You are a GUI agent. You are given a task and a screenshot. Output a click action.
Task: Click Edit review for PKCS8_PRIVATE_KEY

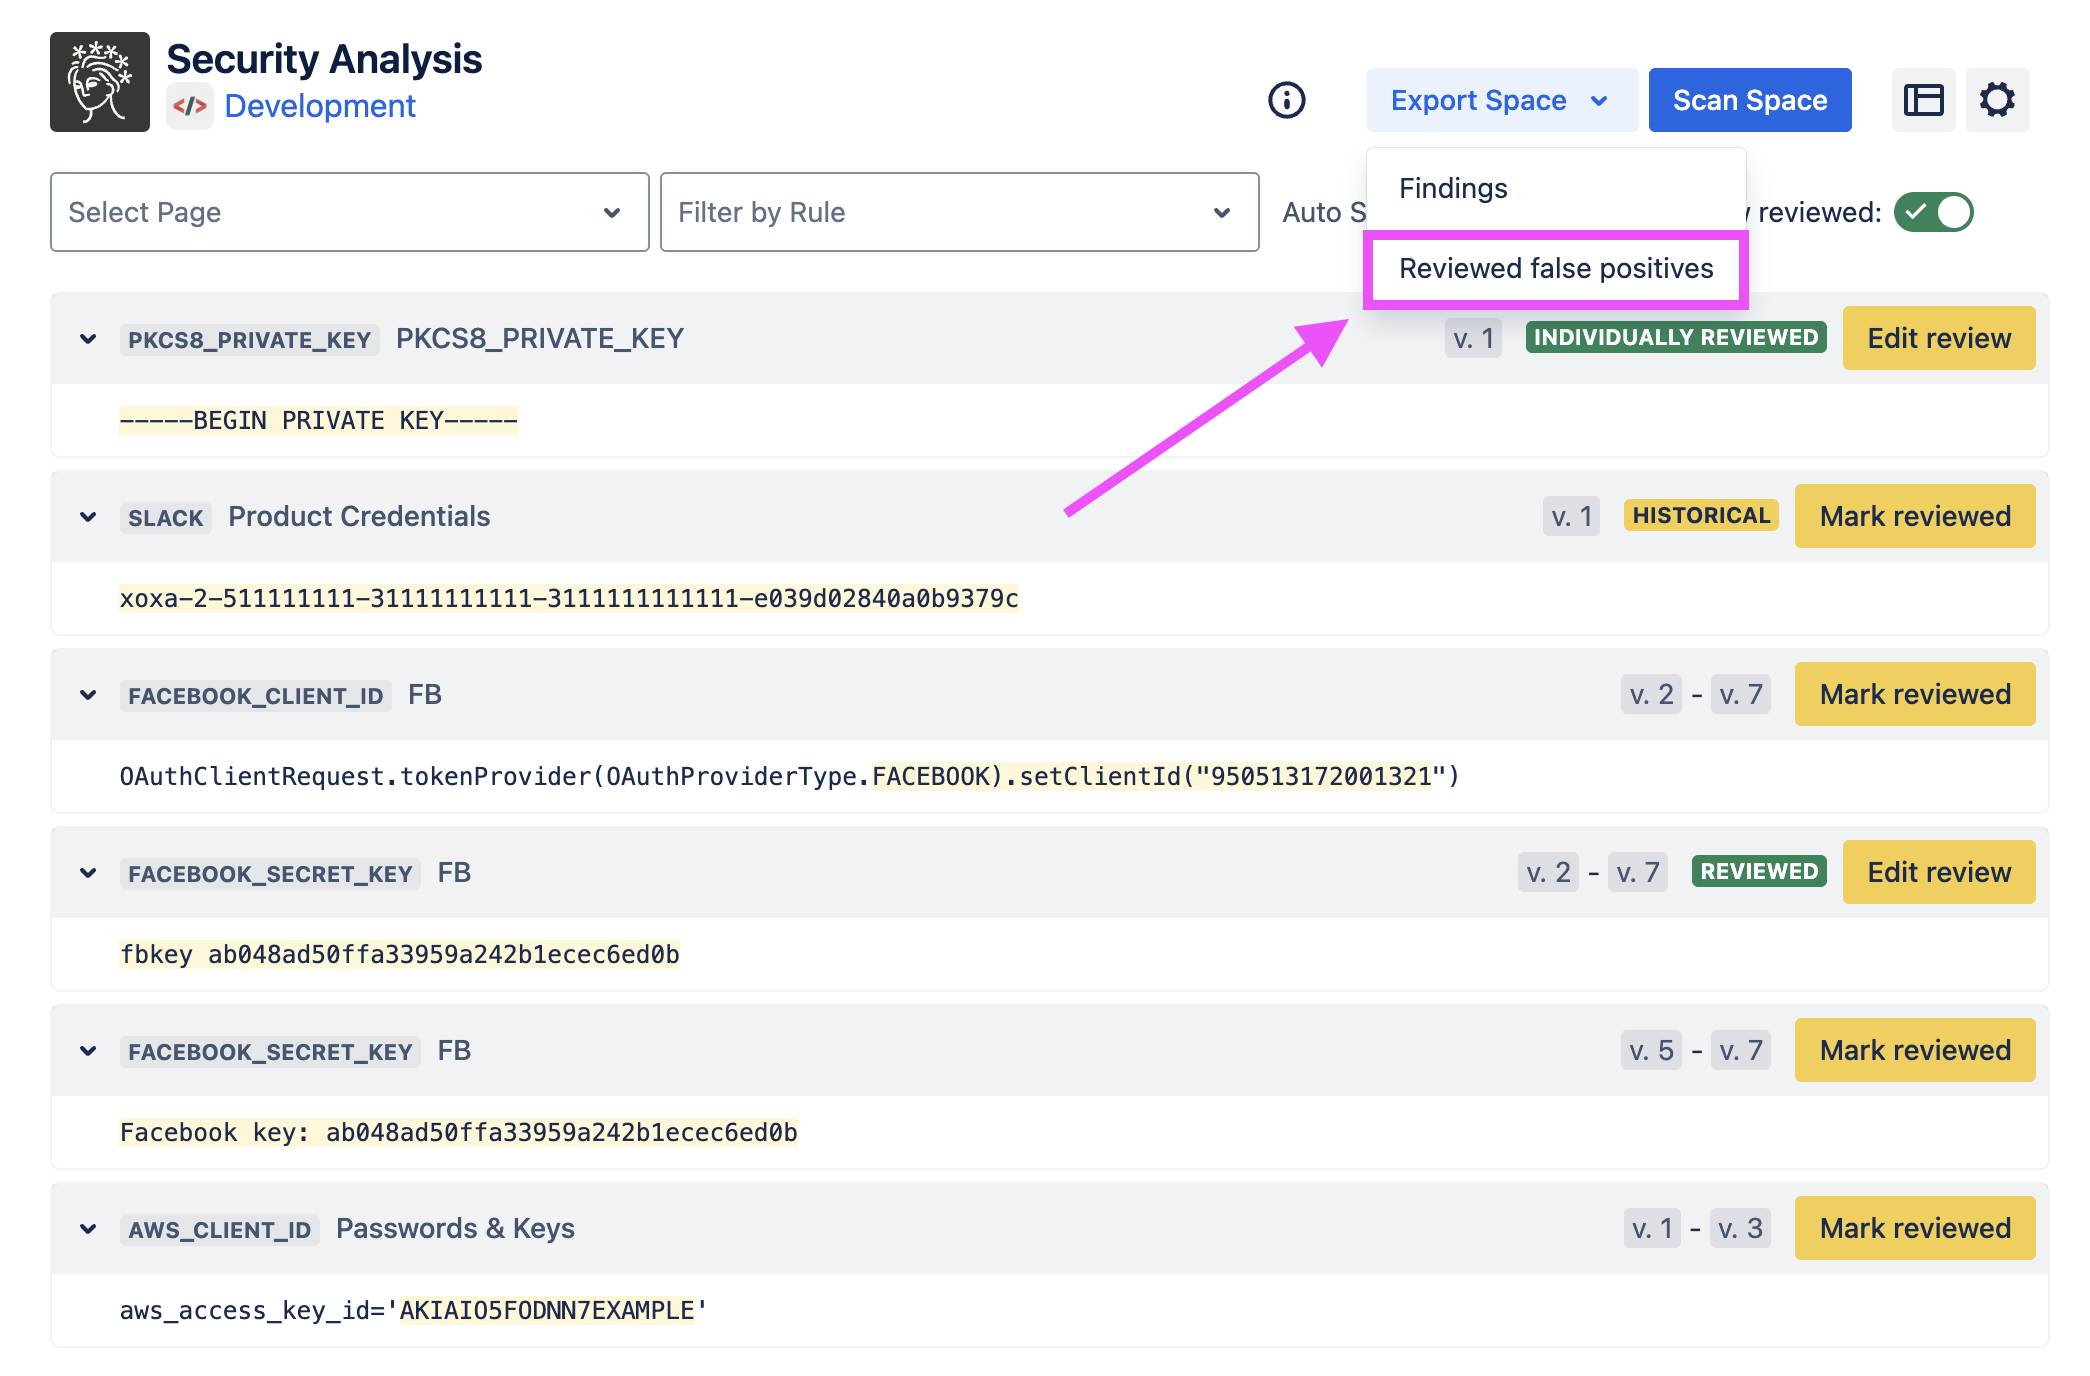(x=1938, y=338)
